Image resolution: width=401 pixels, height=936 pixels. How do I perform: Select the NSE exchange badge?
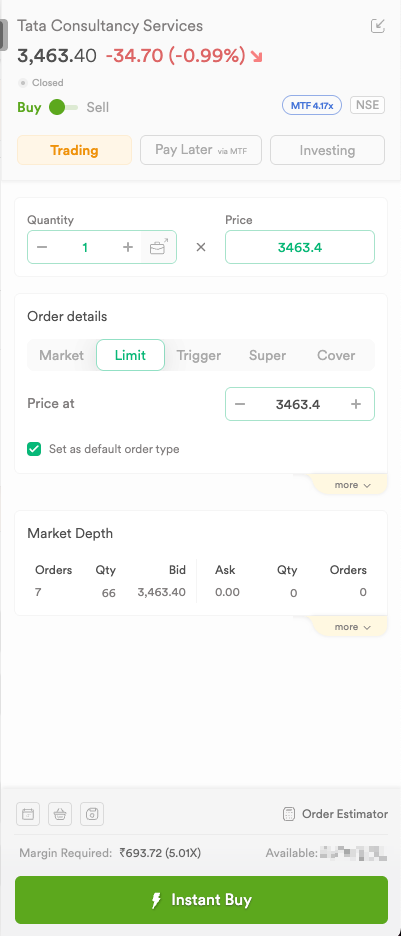pyautogui.click(x=368, y=106)
